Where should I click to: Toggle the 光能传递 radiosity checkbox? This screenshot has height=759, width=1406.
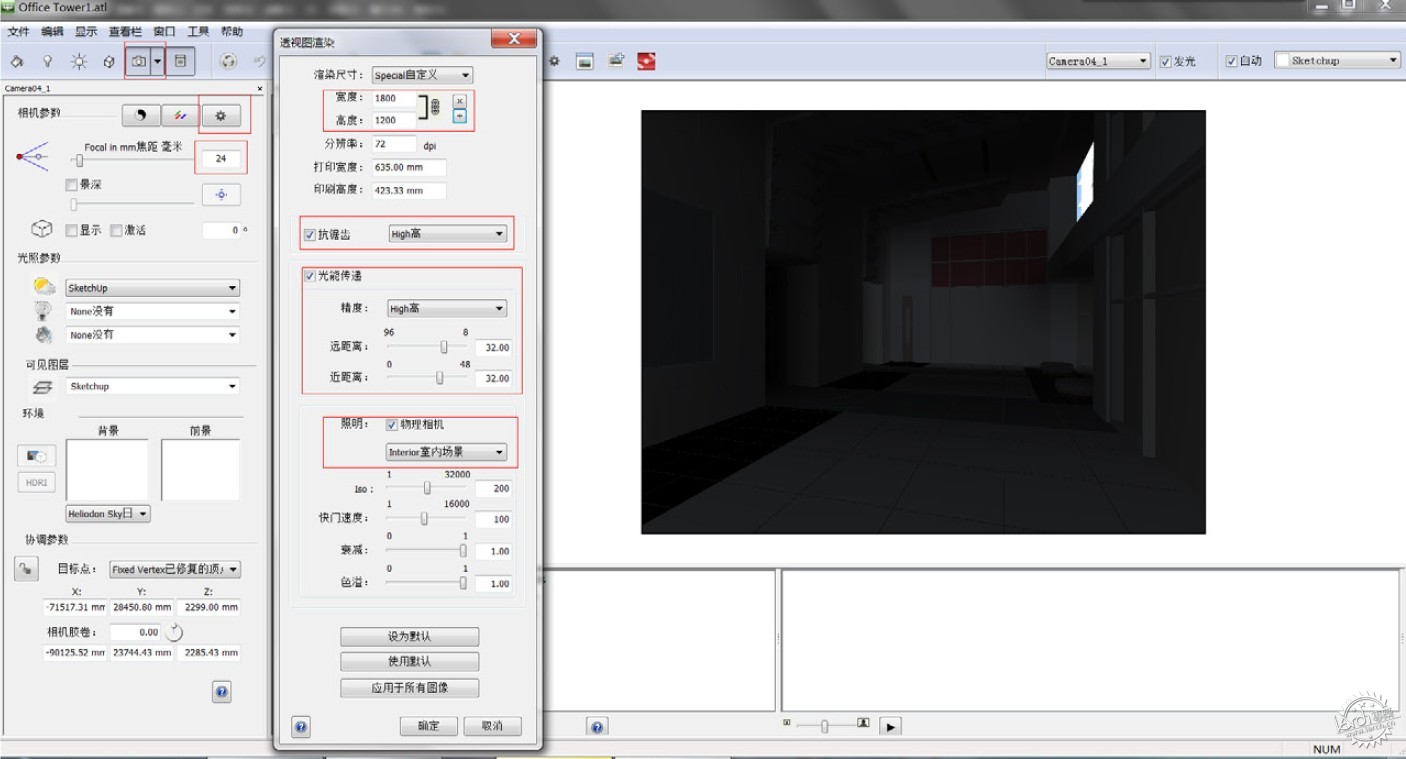tap(310, 276)
